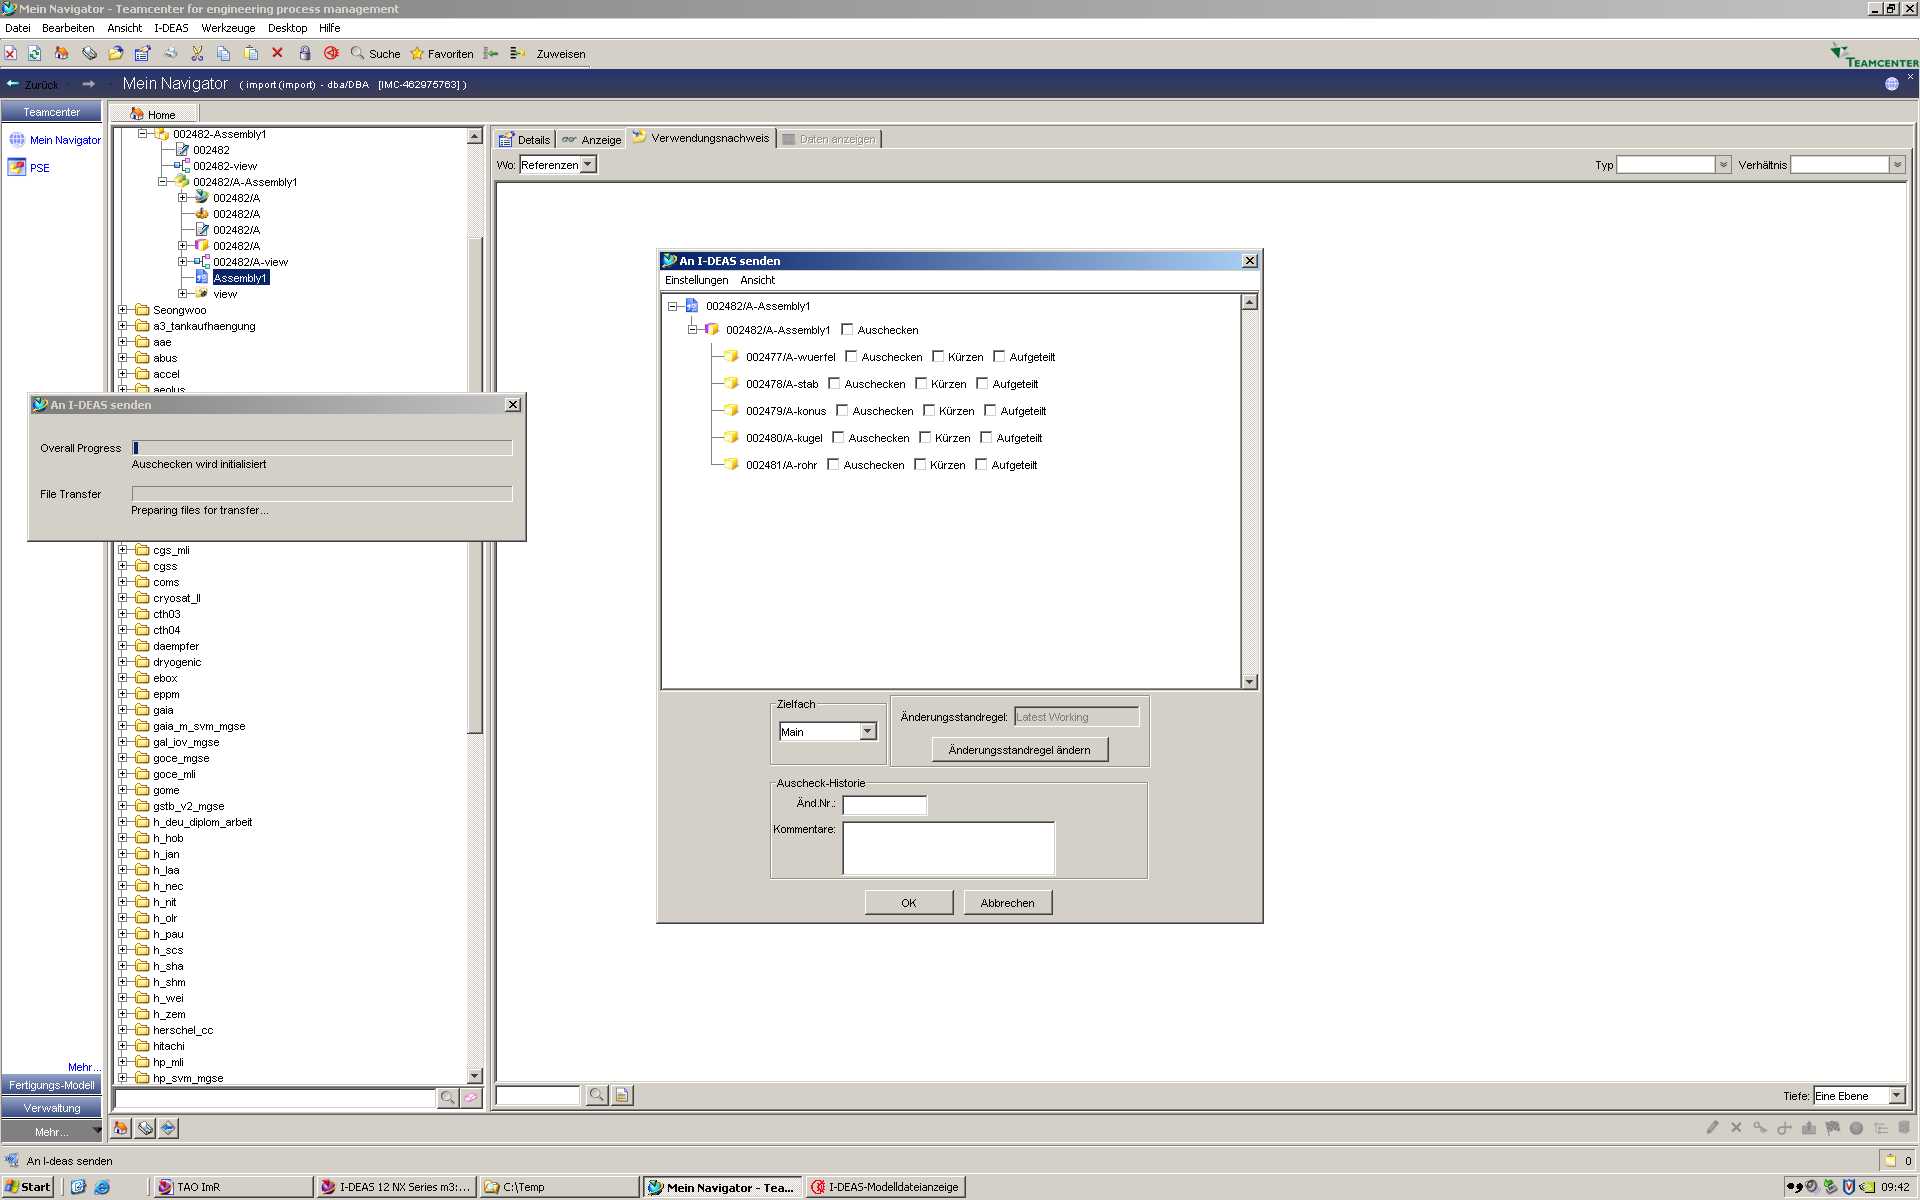The width and height of the screenshot is (1920, 1200).
Task: Open the Wo: Referenzen dropdown
Action: pyautogui.click(x=588, y=165)
